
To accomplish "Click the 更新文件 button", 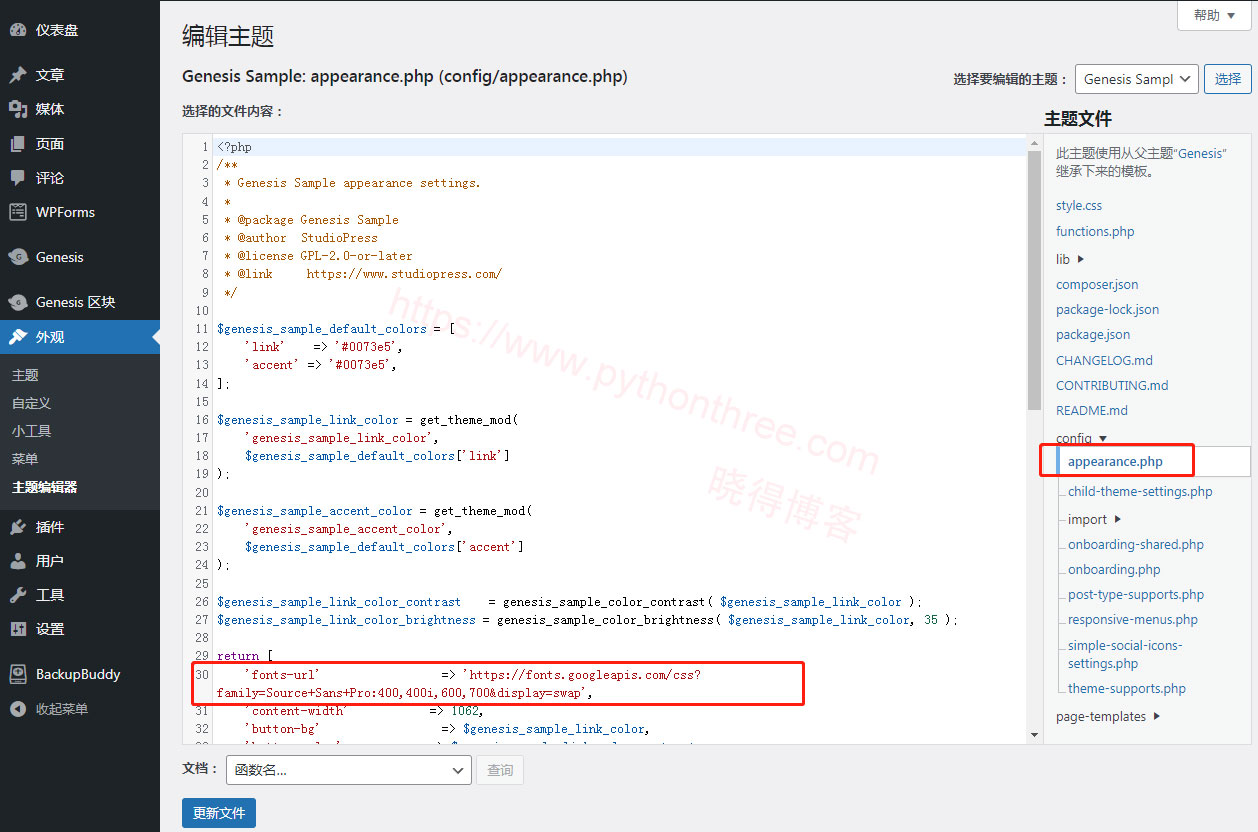I will pyautogui.click(x=219, y=813).
